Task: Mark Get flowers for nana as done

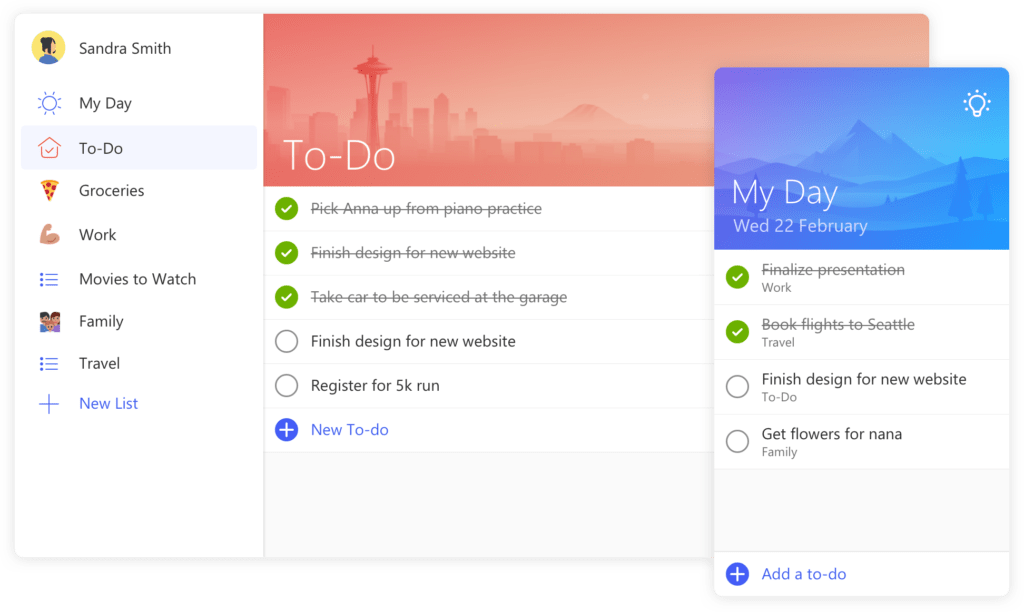Action: pyautogui.click(x=737, y=441)
